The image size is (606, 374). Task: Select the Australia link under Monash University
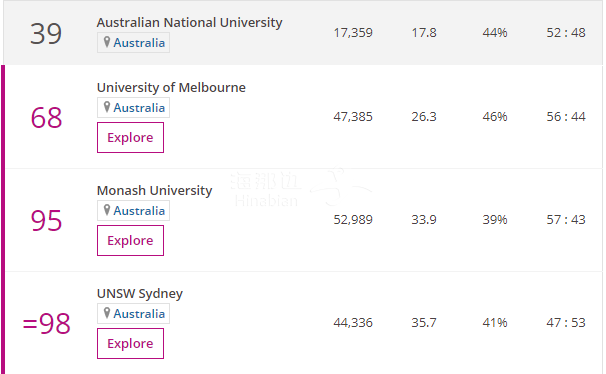(x=139, y=211)
